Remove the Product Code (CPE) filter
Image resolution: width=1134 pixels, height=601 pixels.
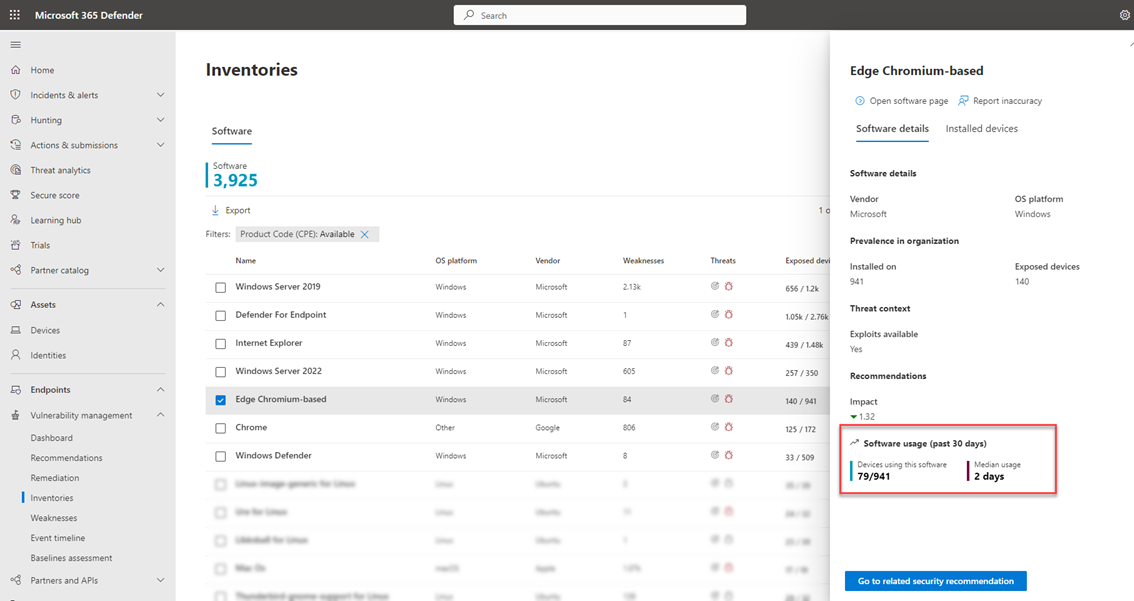364,234
